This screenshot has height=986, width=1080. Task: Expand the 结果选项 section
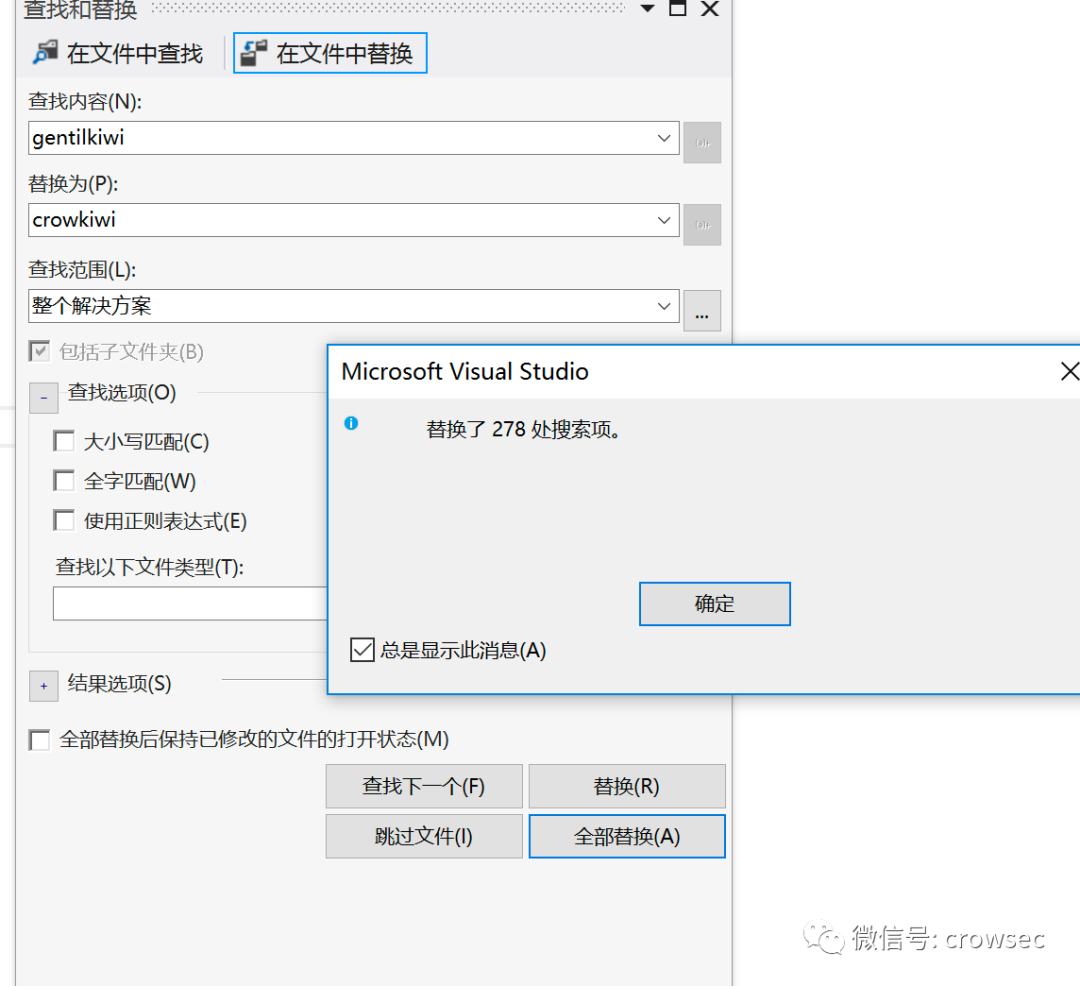coord(43,686)
